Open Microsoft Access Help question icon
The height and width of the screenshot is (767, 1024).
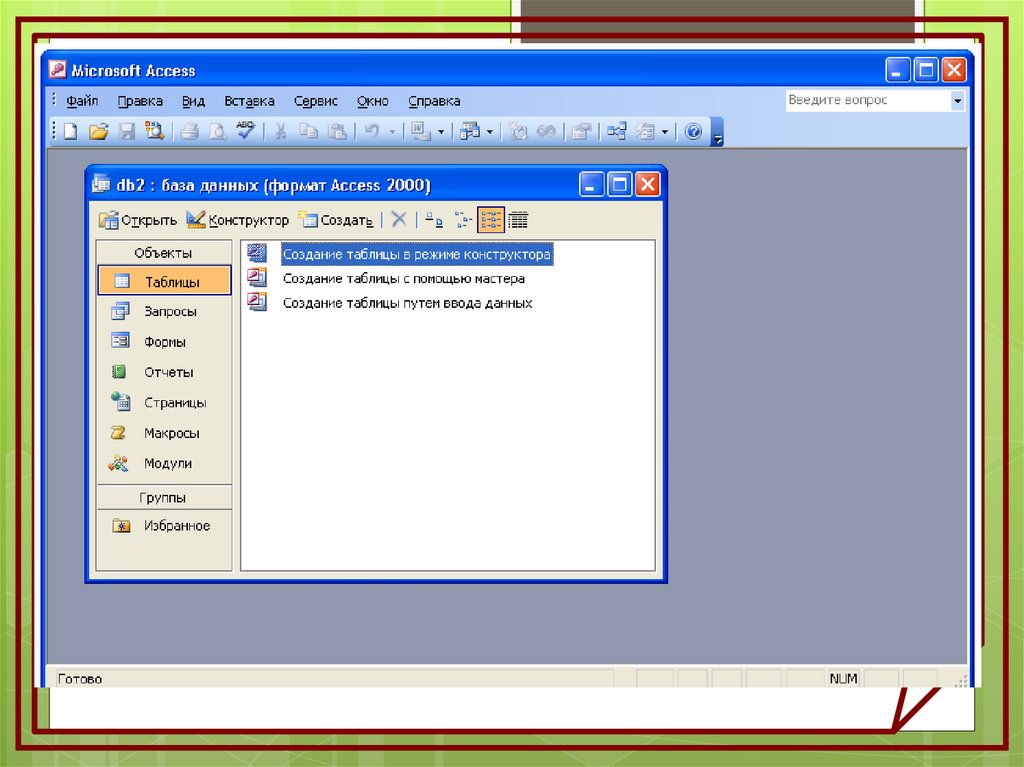(x=694, y=132)
